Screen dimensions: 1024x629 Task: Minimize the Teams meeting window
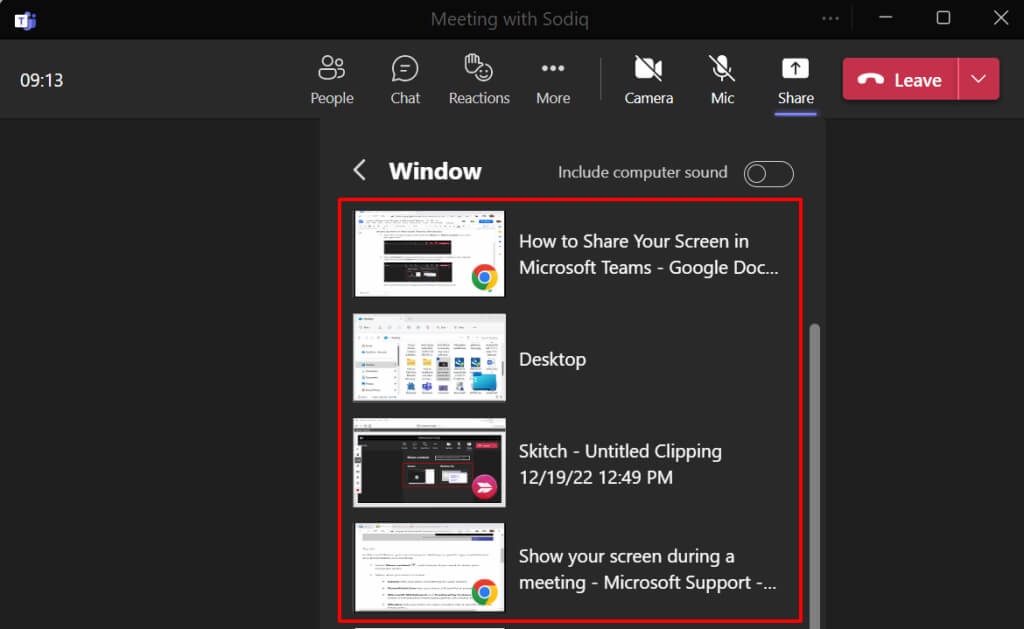coord(886,18)
